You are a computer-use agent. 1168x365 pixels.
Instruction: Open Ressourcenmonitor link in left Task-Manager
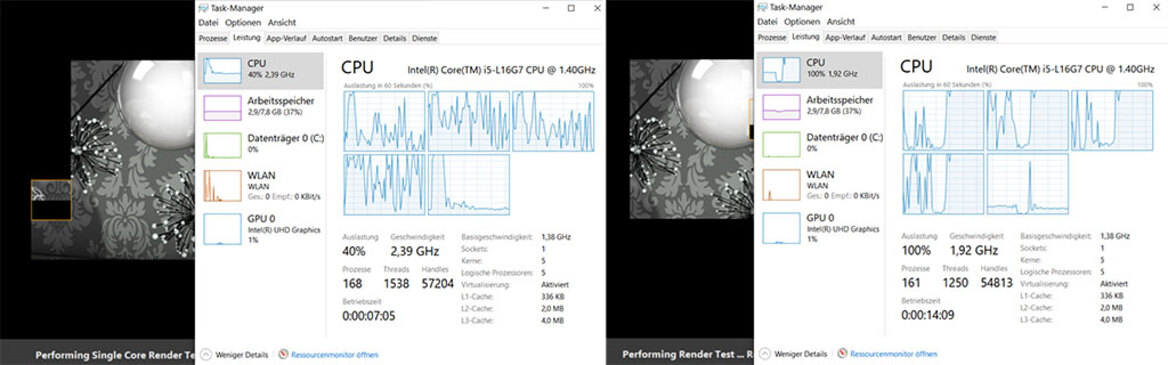pos(328,354)
